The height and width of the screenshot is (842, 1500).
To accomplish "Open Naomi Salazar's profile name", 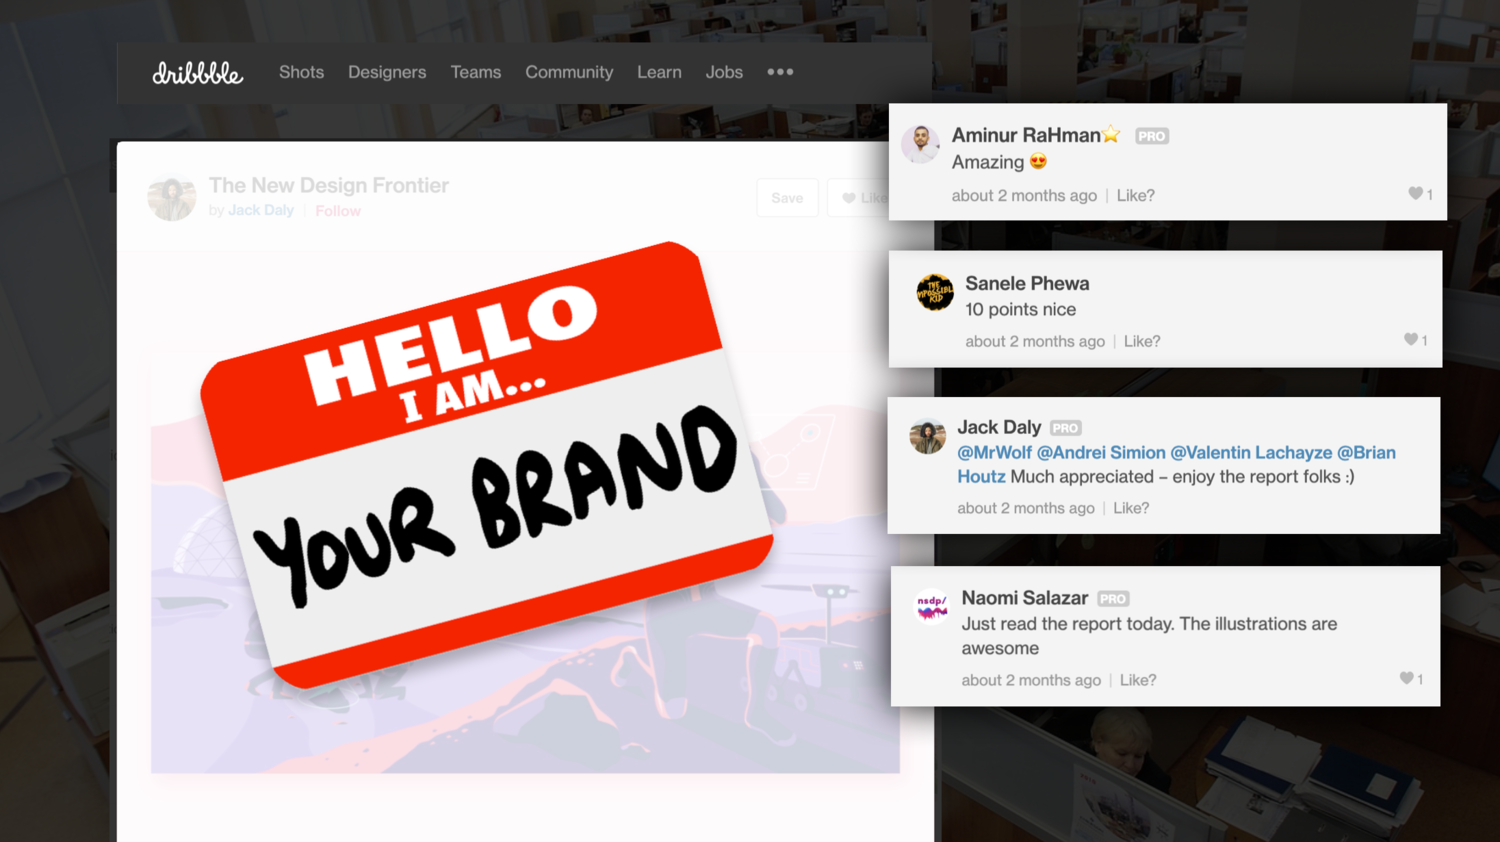I will 1024,598.
